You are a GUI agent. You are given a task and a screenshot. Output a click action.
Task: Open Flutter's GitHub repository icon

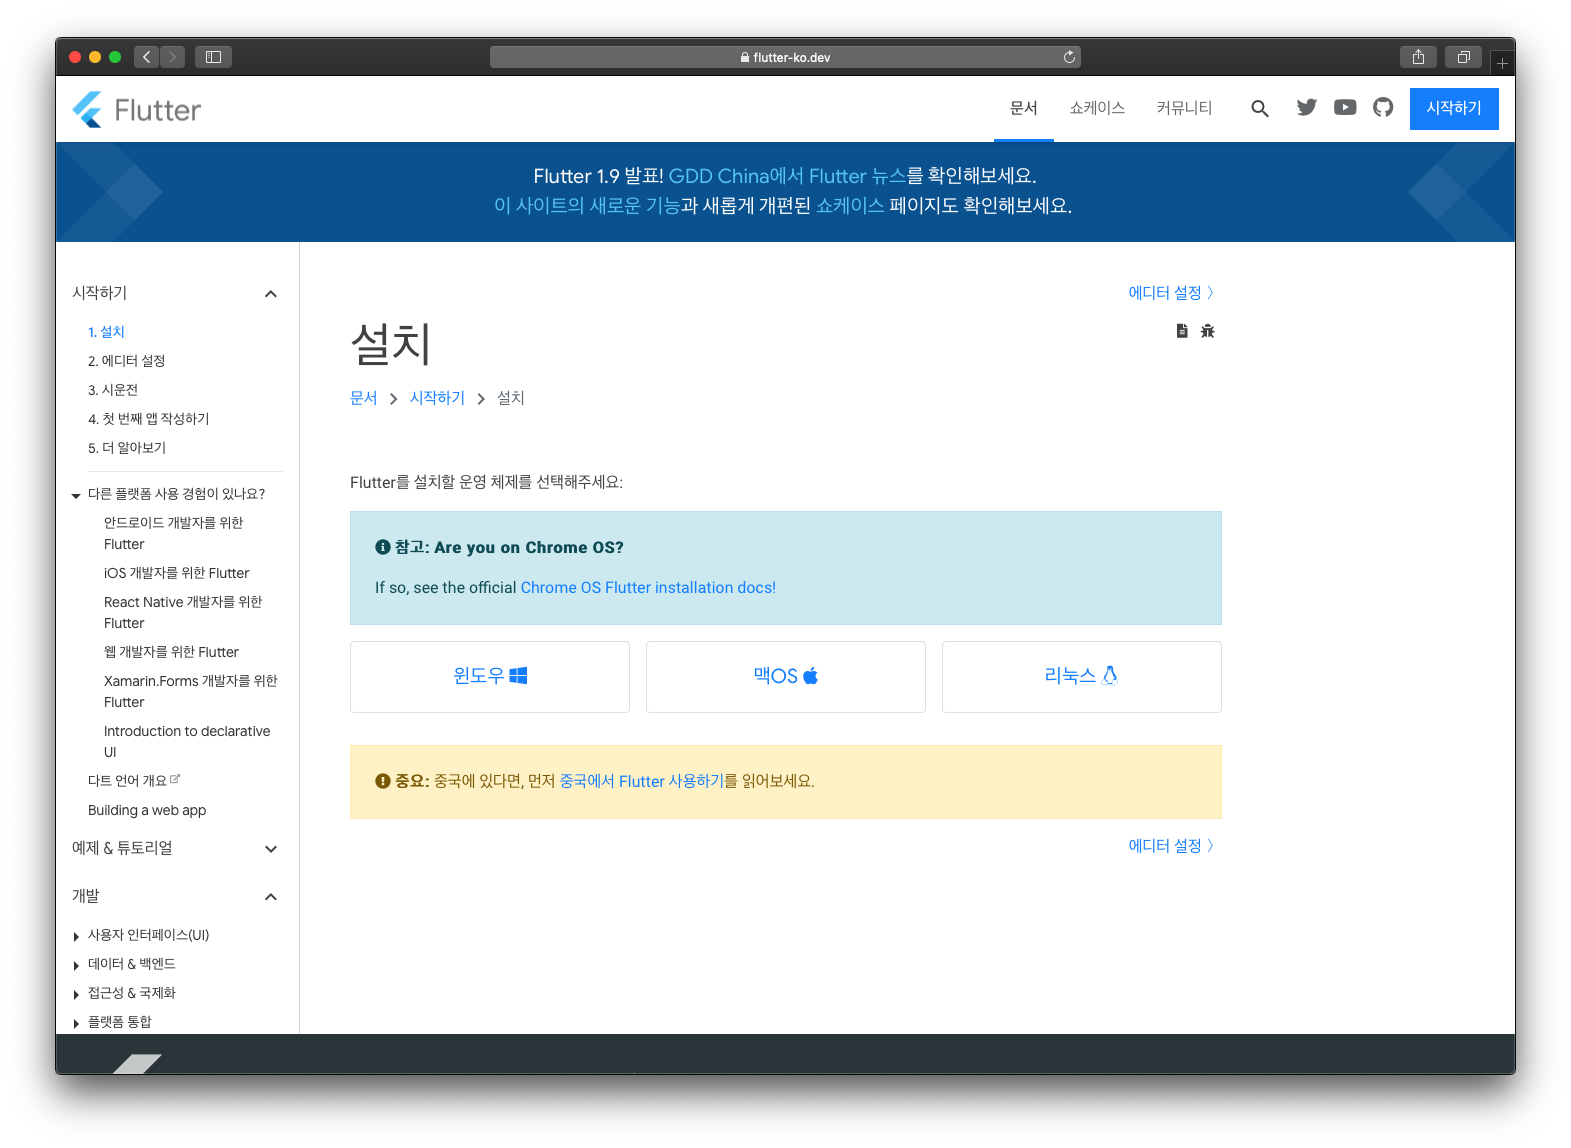[1383, 107]
